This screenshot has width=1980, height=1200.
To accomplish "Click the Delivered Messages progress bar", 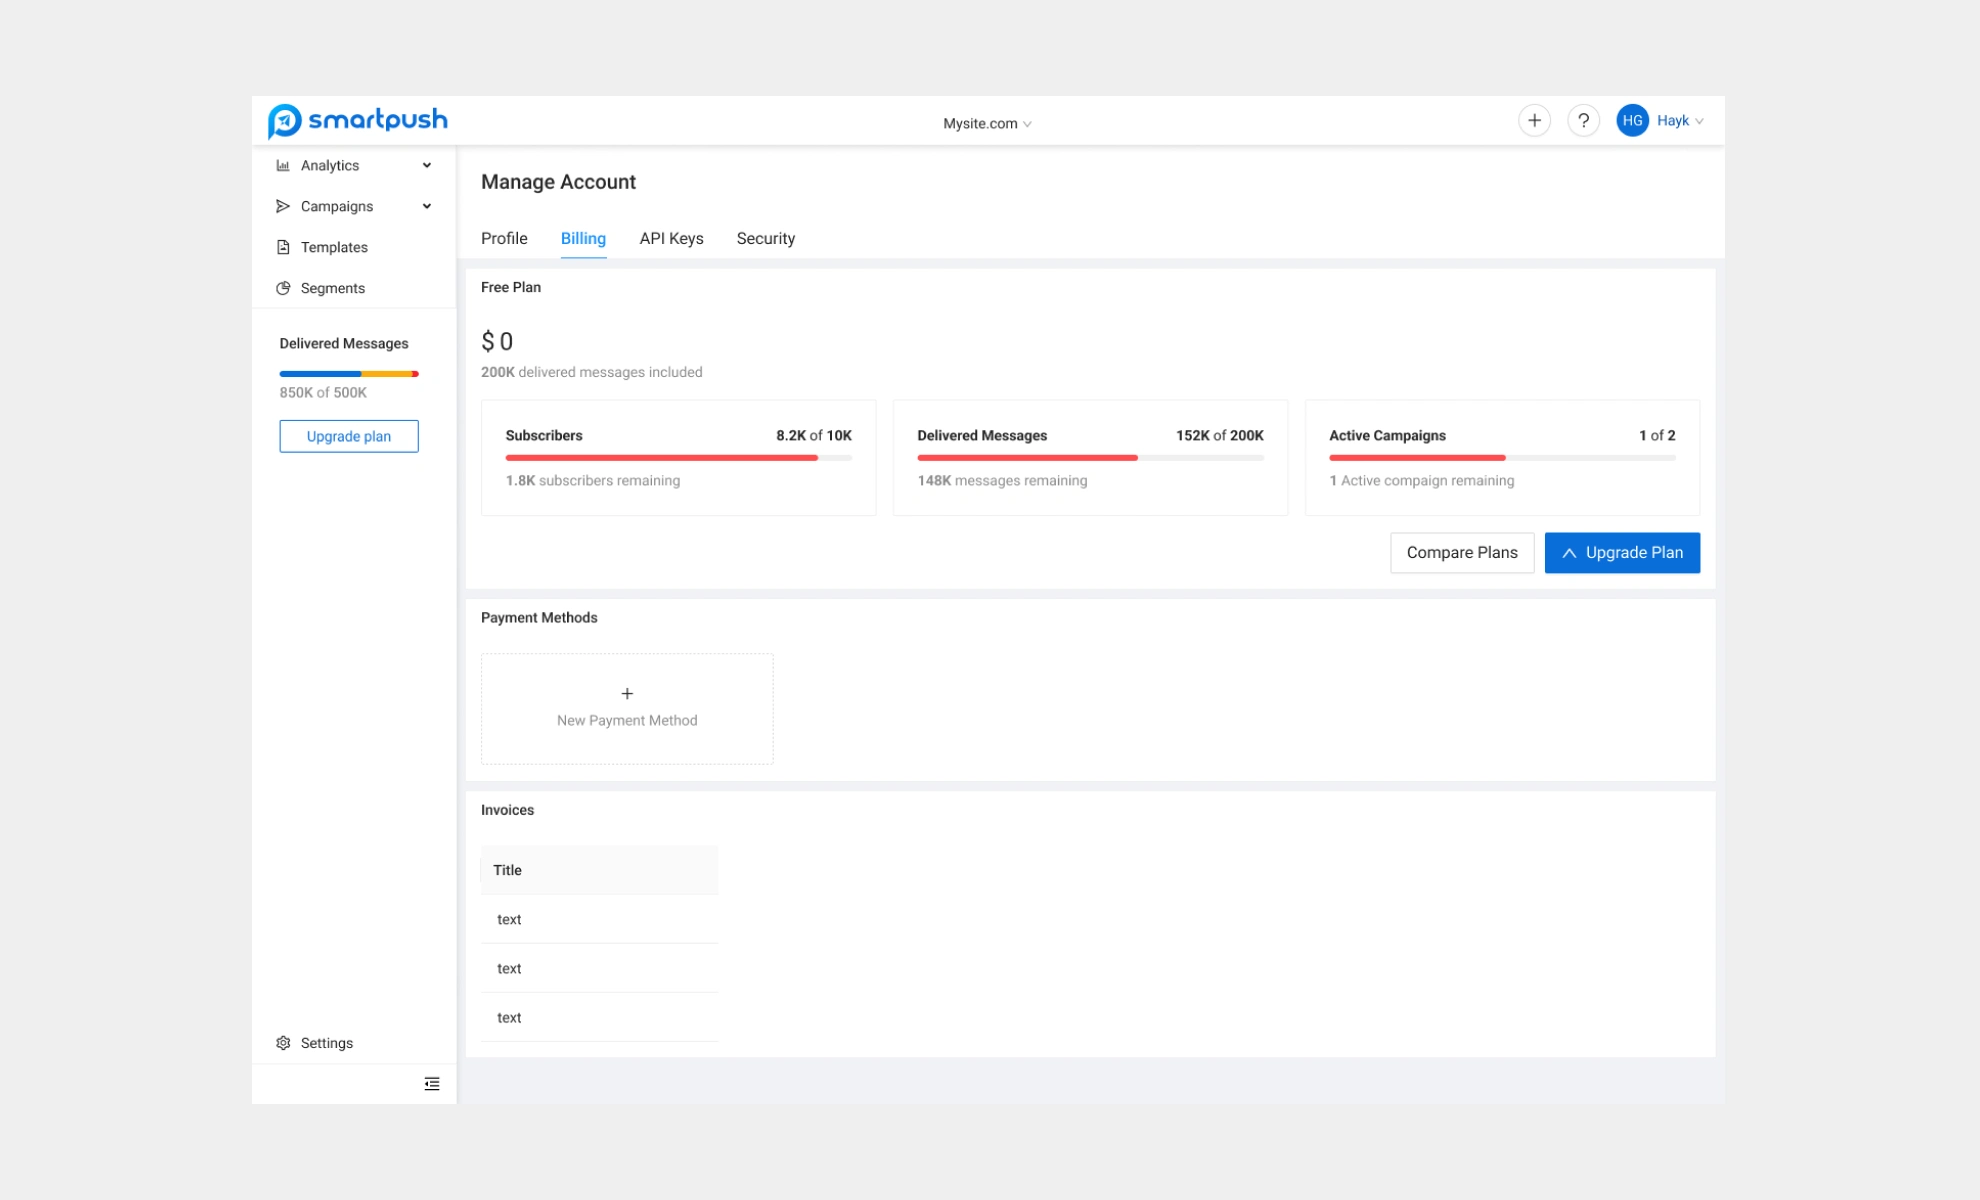I will coord(348,373).
